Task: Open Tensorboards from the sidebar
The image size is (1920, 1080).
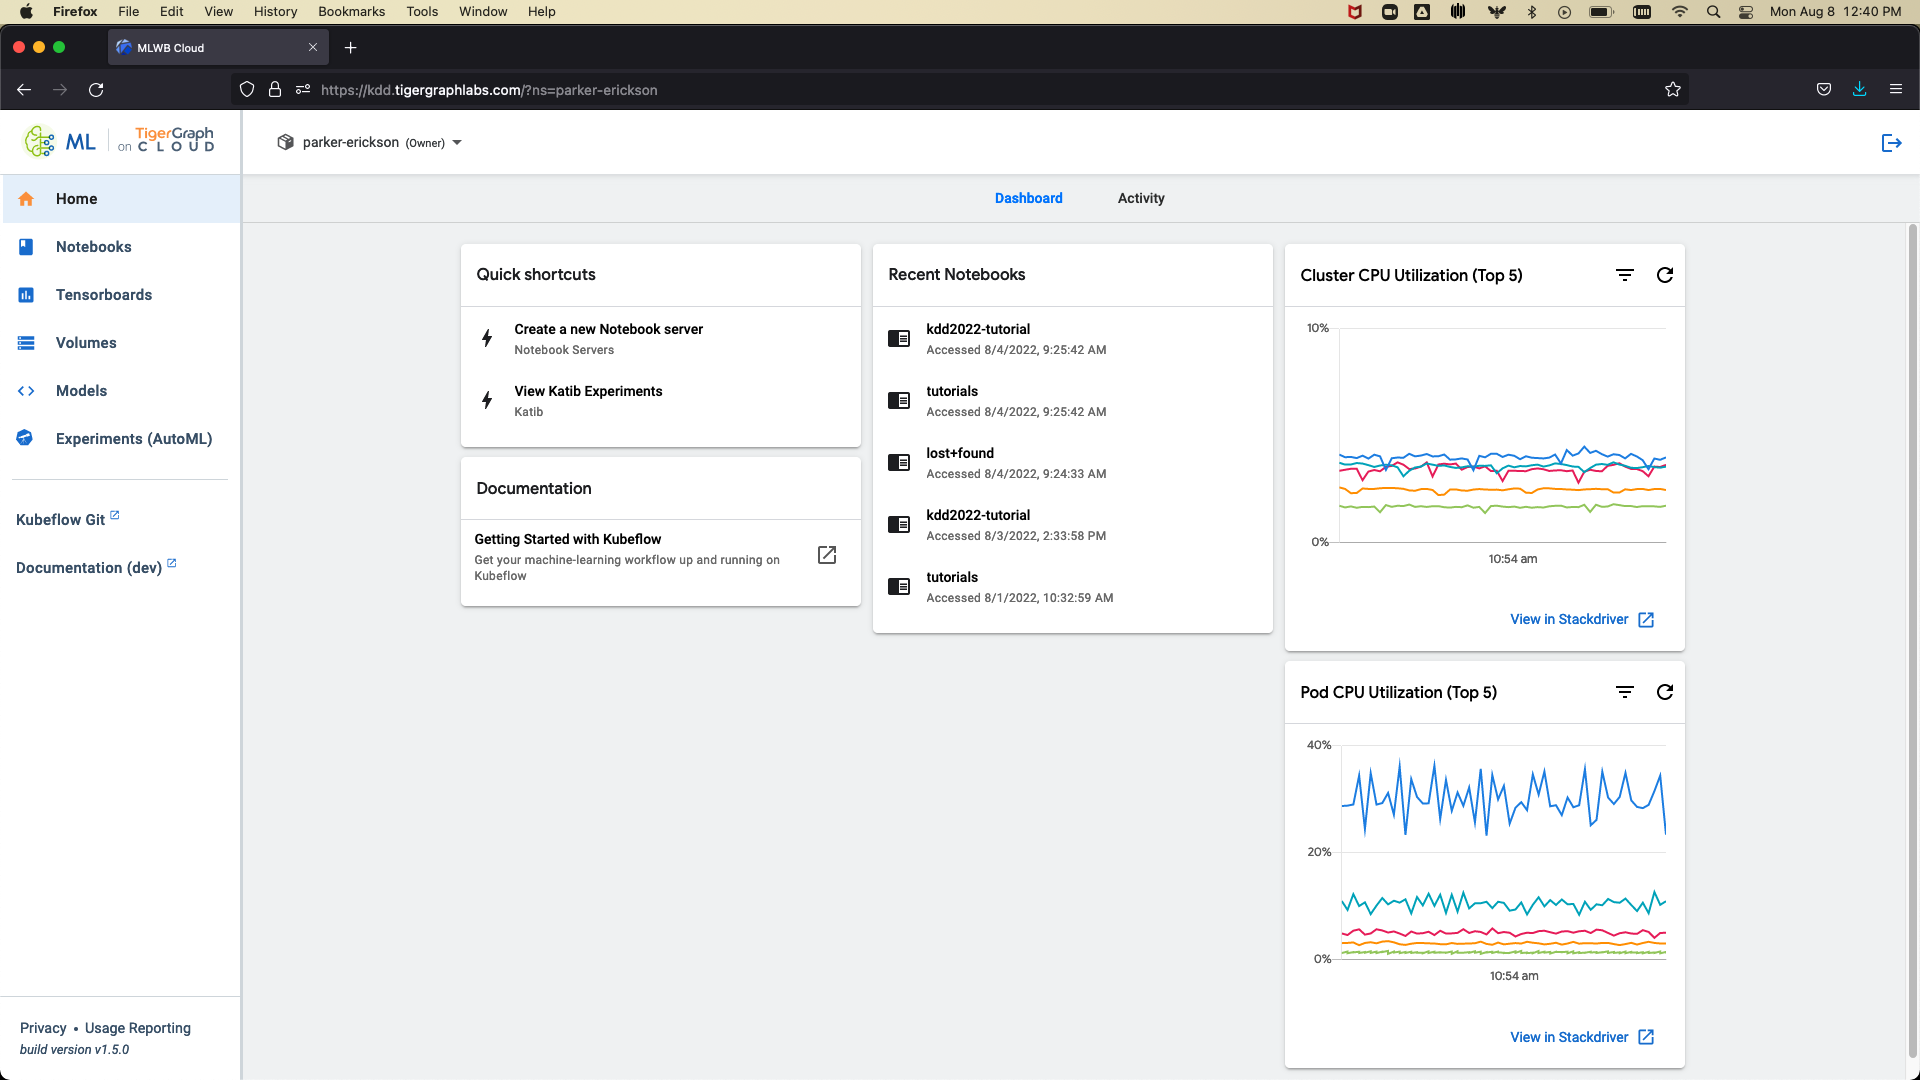Action: pyautogui.click(x=103, y=295)
